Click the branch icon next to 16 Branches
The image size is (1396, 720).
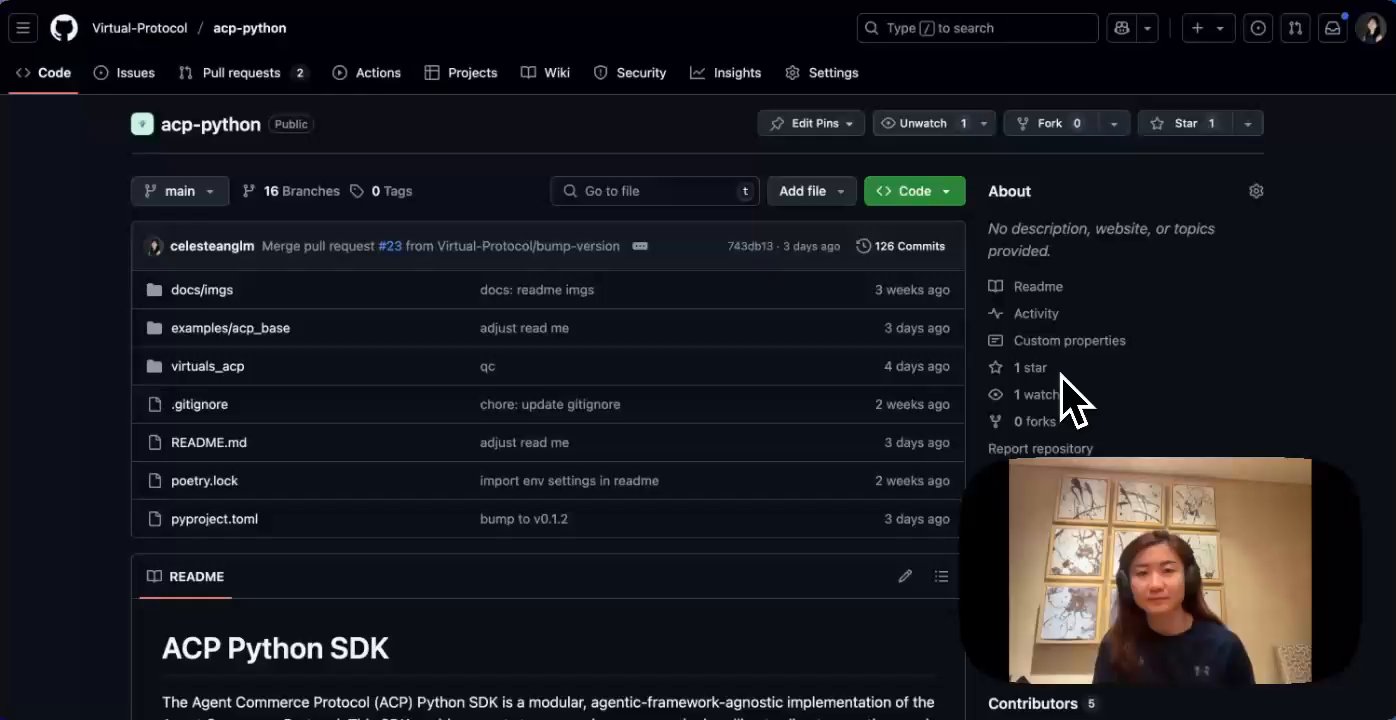tap(249, 191)
